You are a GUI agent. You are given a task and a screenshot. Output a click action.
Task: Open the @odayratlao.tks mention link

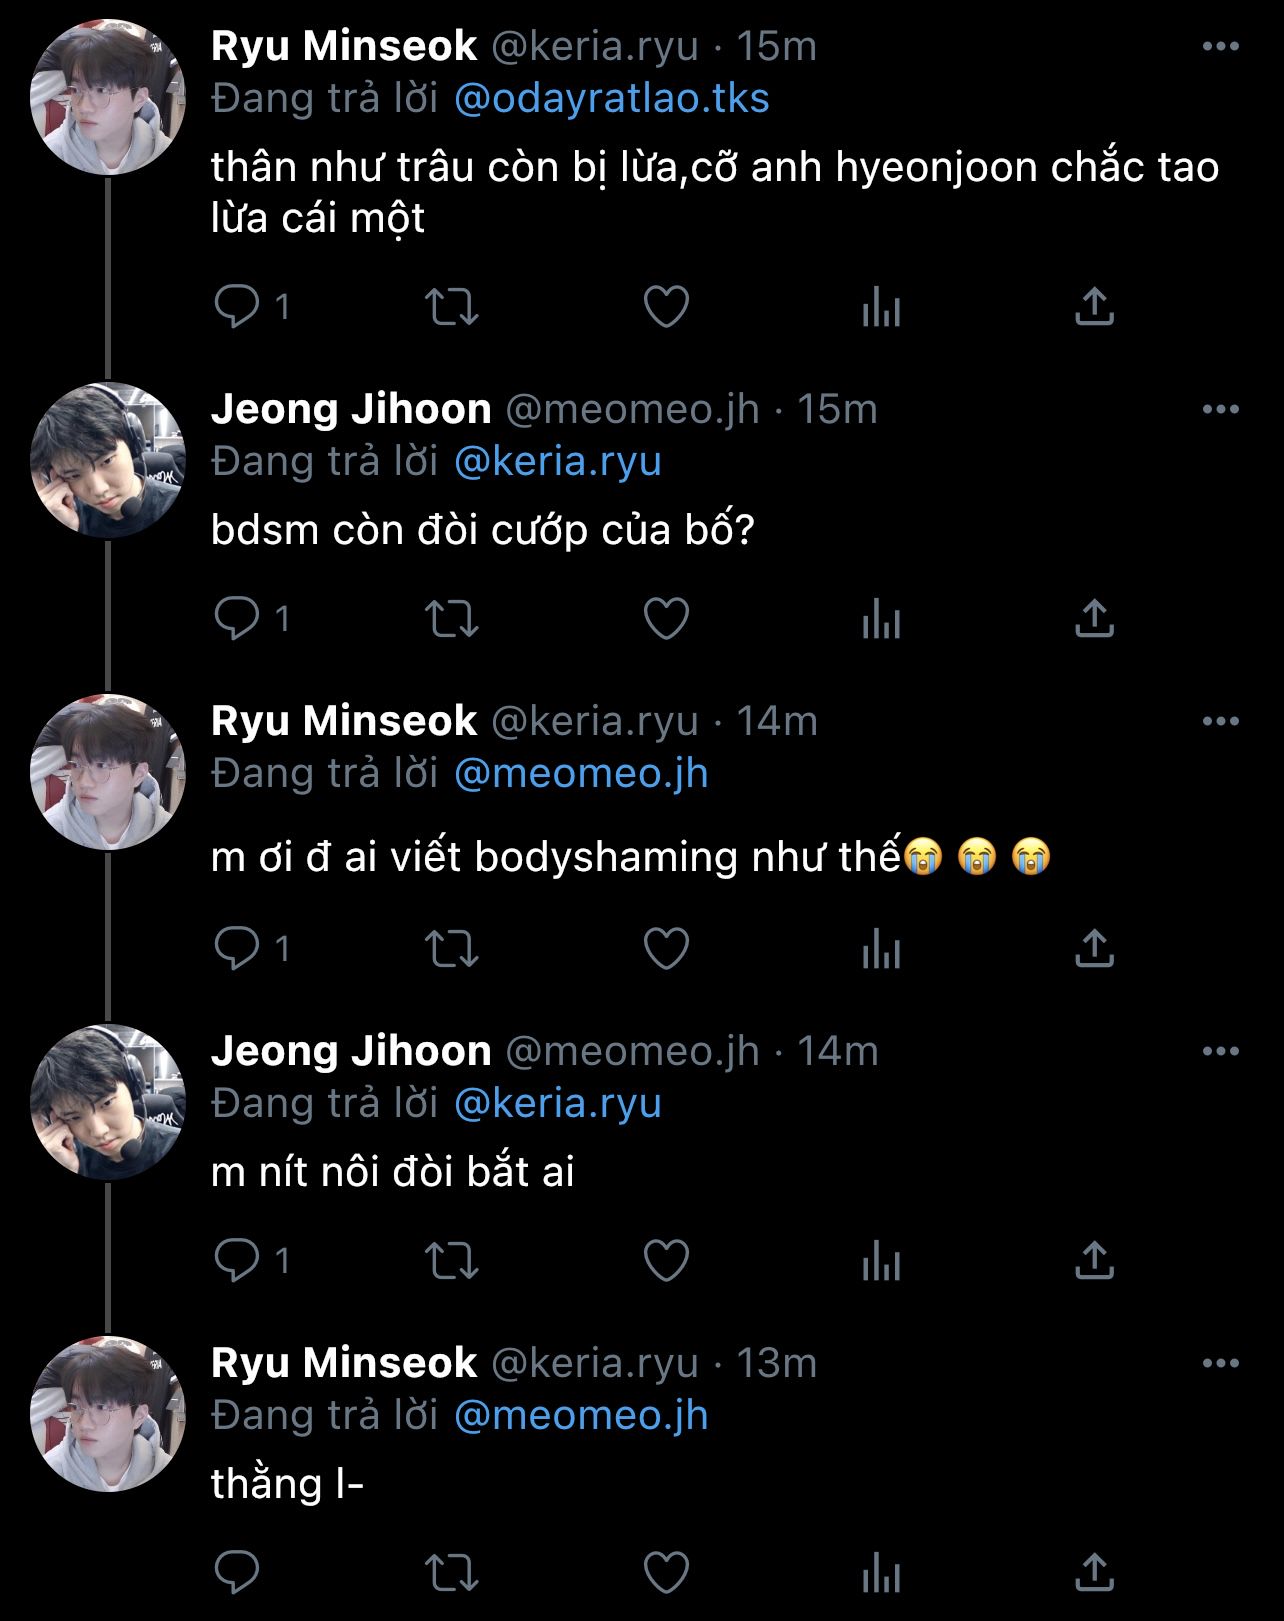(611, 99)
